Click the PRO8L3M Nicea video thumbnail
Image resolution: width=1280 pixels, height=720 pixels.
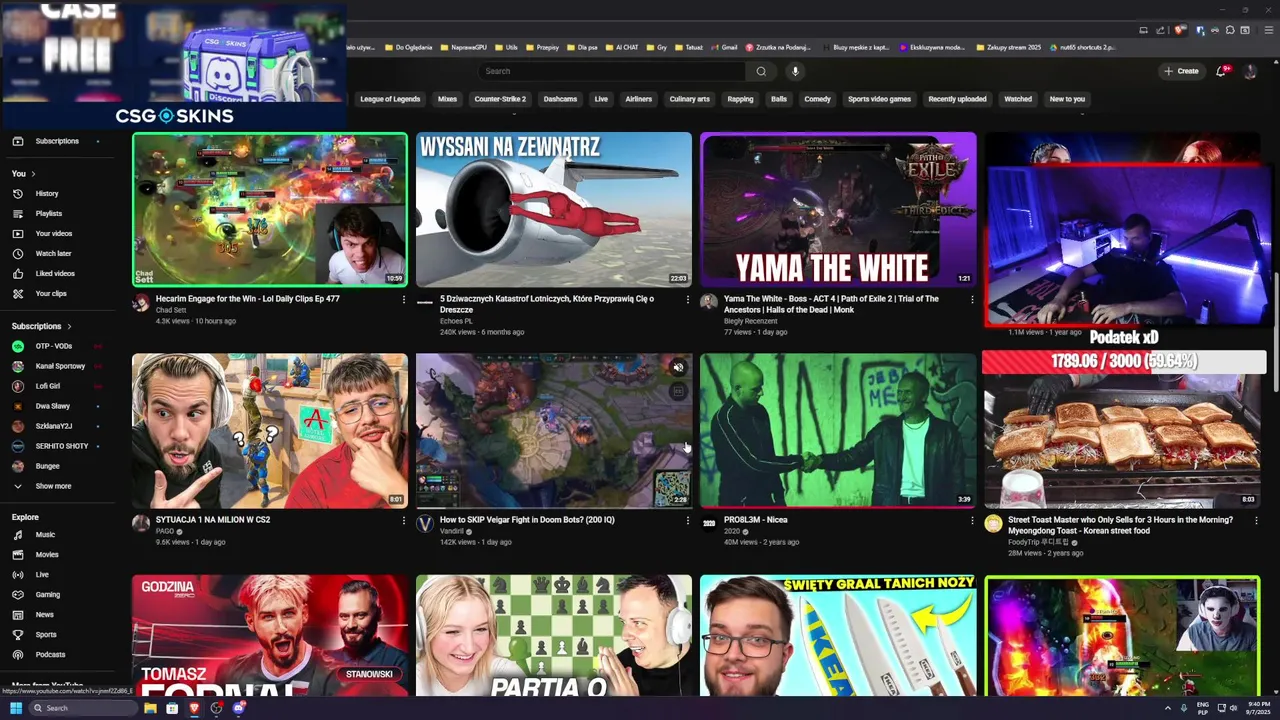pos(838,430)
